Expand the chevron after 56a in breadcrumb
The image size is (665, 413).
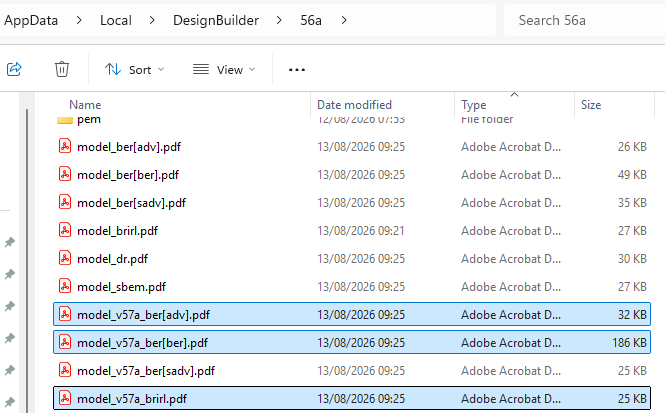click(x=344, y=20)
